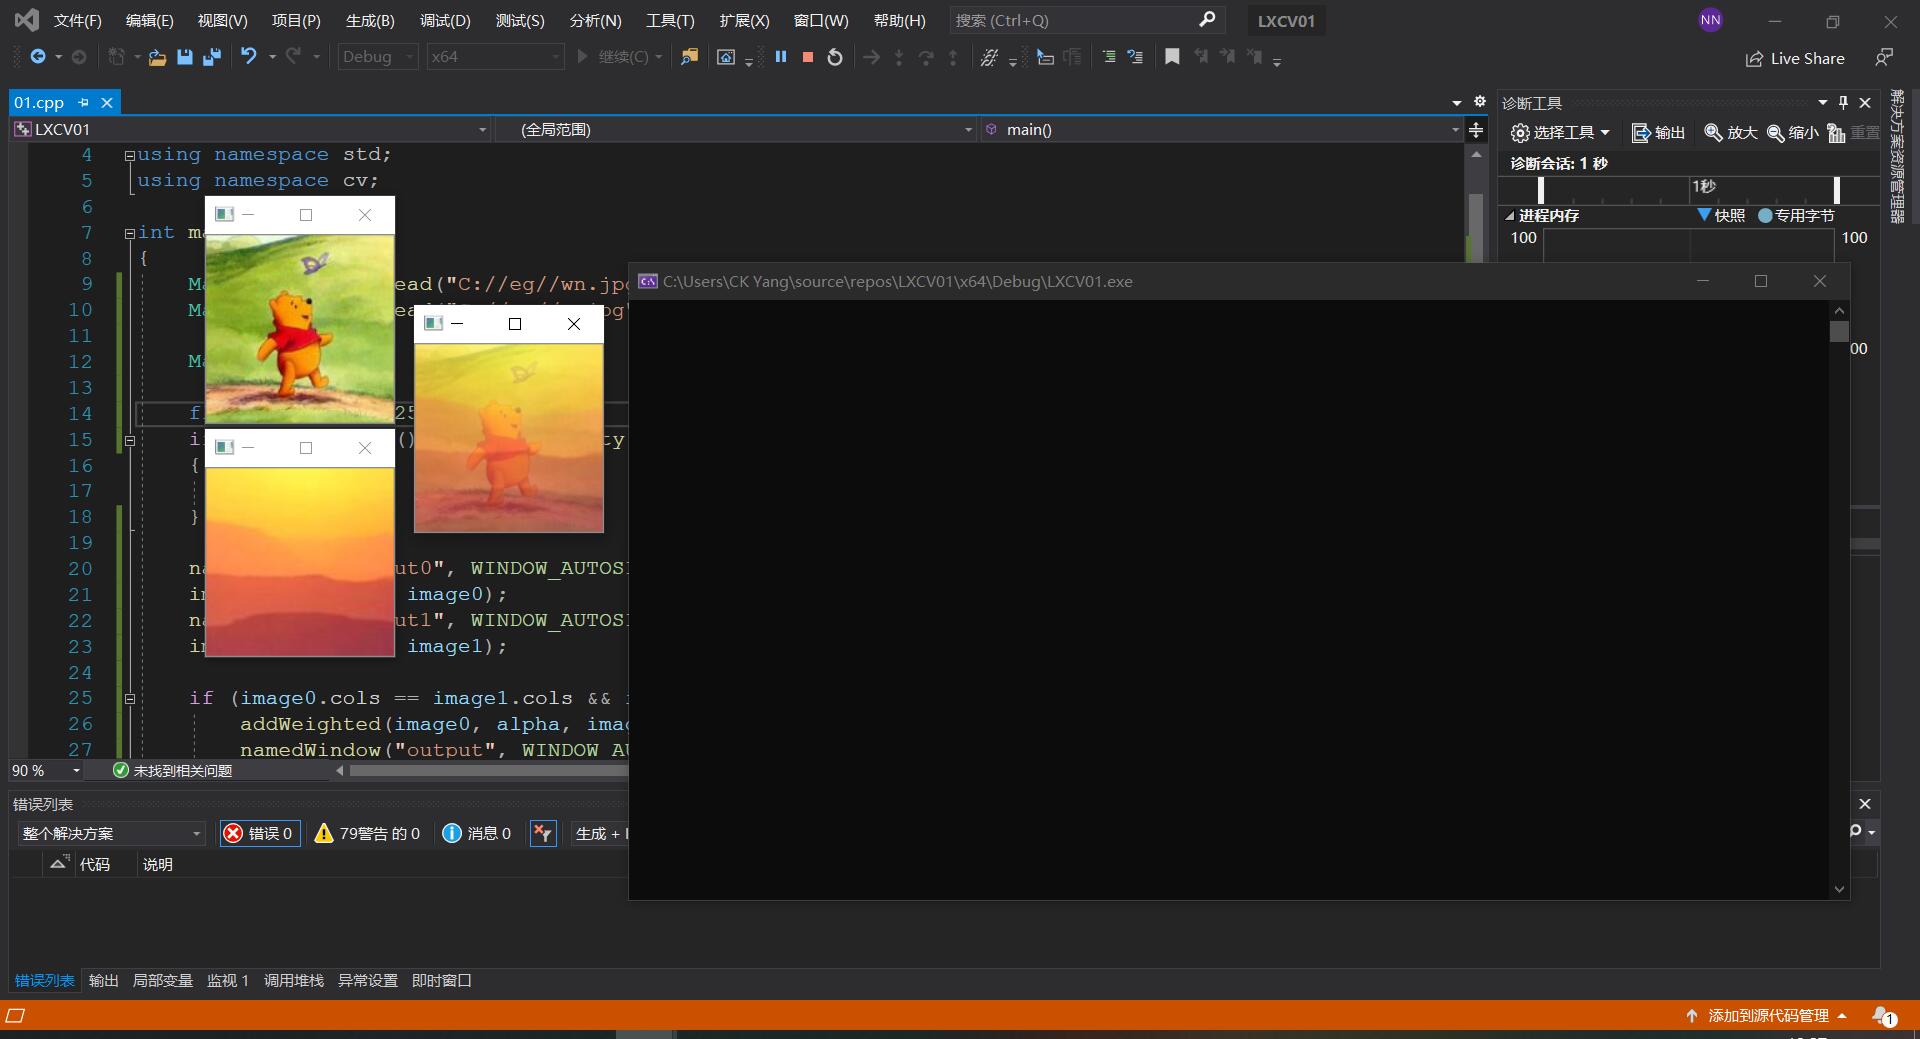The image size is (1920, 1039).
Task: Open the whole solution (整个解决方案) filter dropdown
Action: 111,833
